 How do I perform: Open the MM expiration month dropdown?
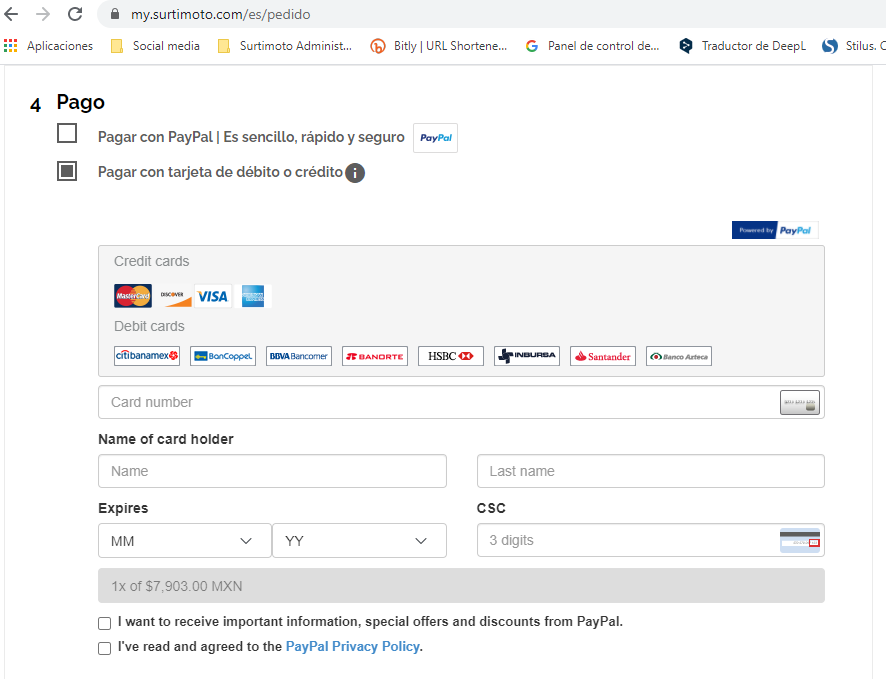[184, 541]
